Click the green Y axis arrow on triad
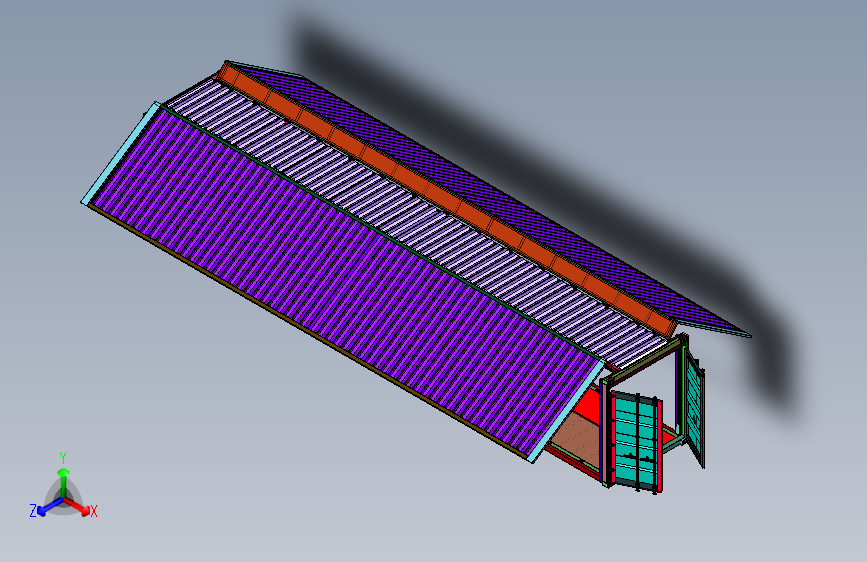Screen dimensions: 867x562 tap(64, 481)
